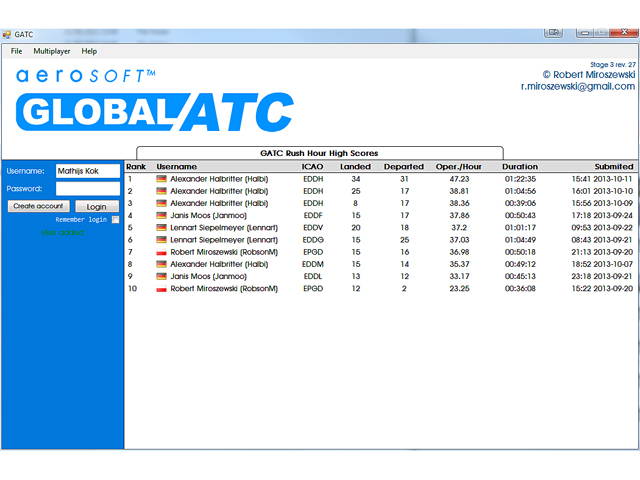Click the 38.81 operations per hour value
The height and width of the screenshot is (480, 640).
[459, 191]
